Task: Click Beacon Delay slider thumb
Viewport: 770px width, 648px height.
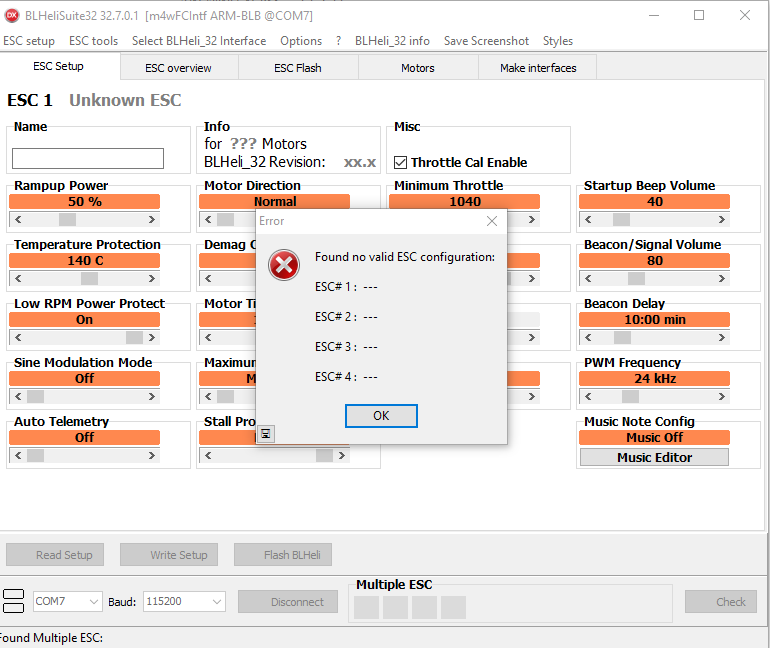Action: (622, 337)
